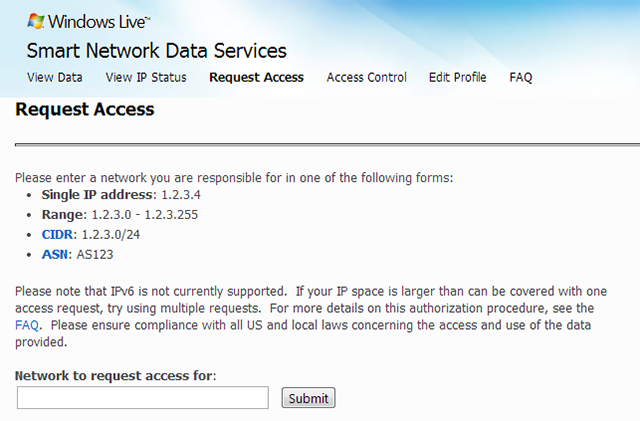This screenshot has width=640, height=421.
Task: Navigate to Edit Profile
Action: 457,77
